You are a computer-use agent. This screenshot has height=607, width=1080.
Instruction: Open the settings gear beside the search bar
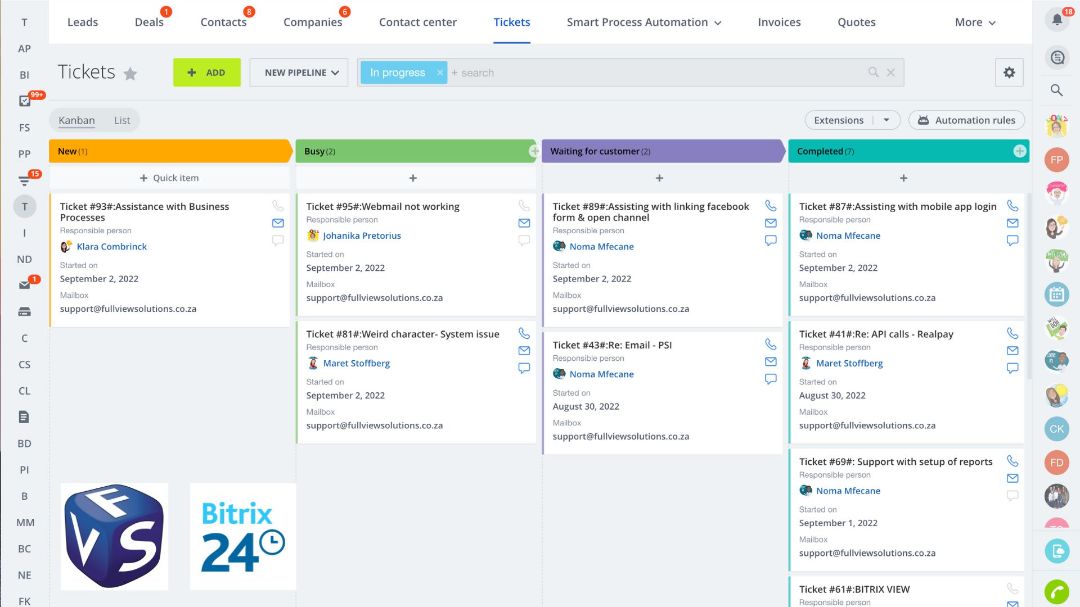tap(1009, 72)
